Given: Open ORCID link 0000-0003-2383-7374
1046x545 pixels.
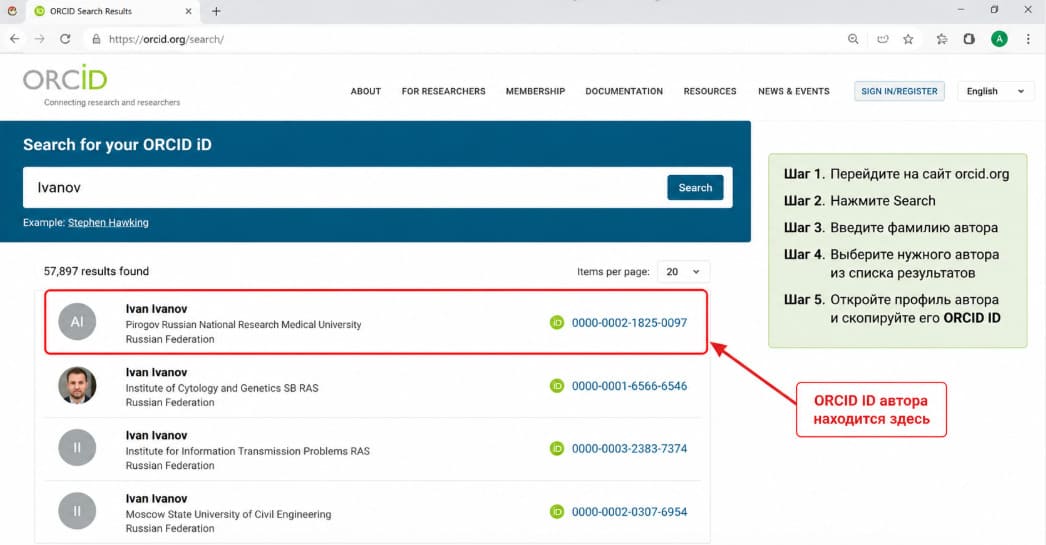Looking at the screenshot, I should [629, 448].
